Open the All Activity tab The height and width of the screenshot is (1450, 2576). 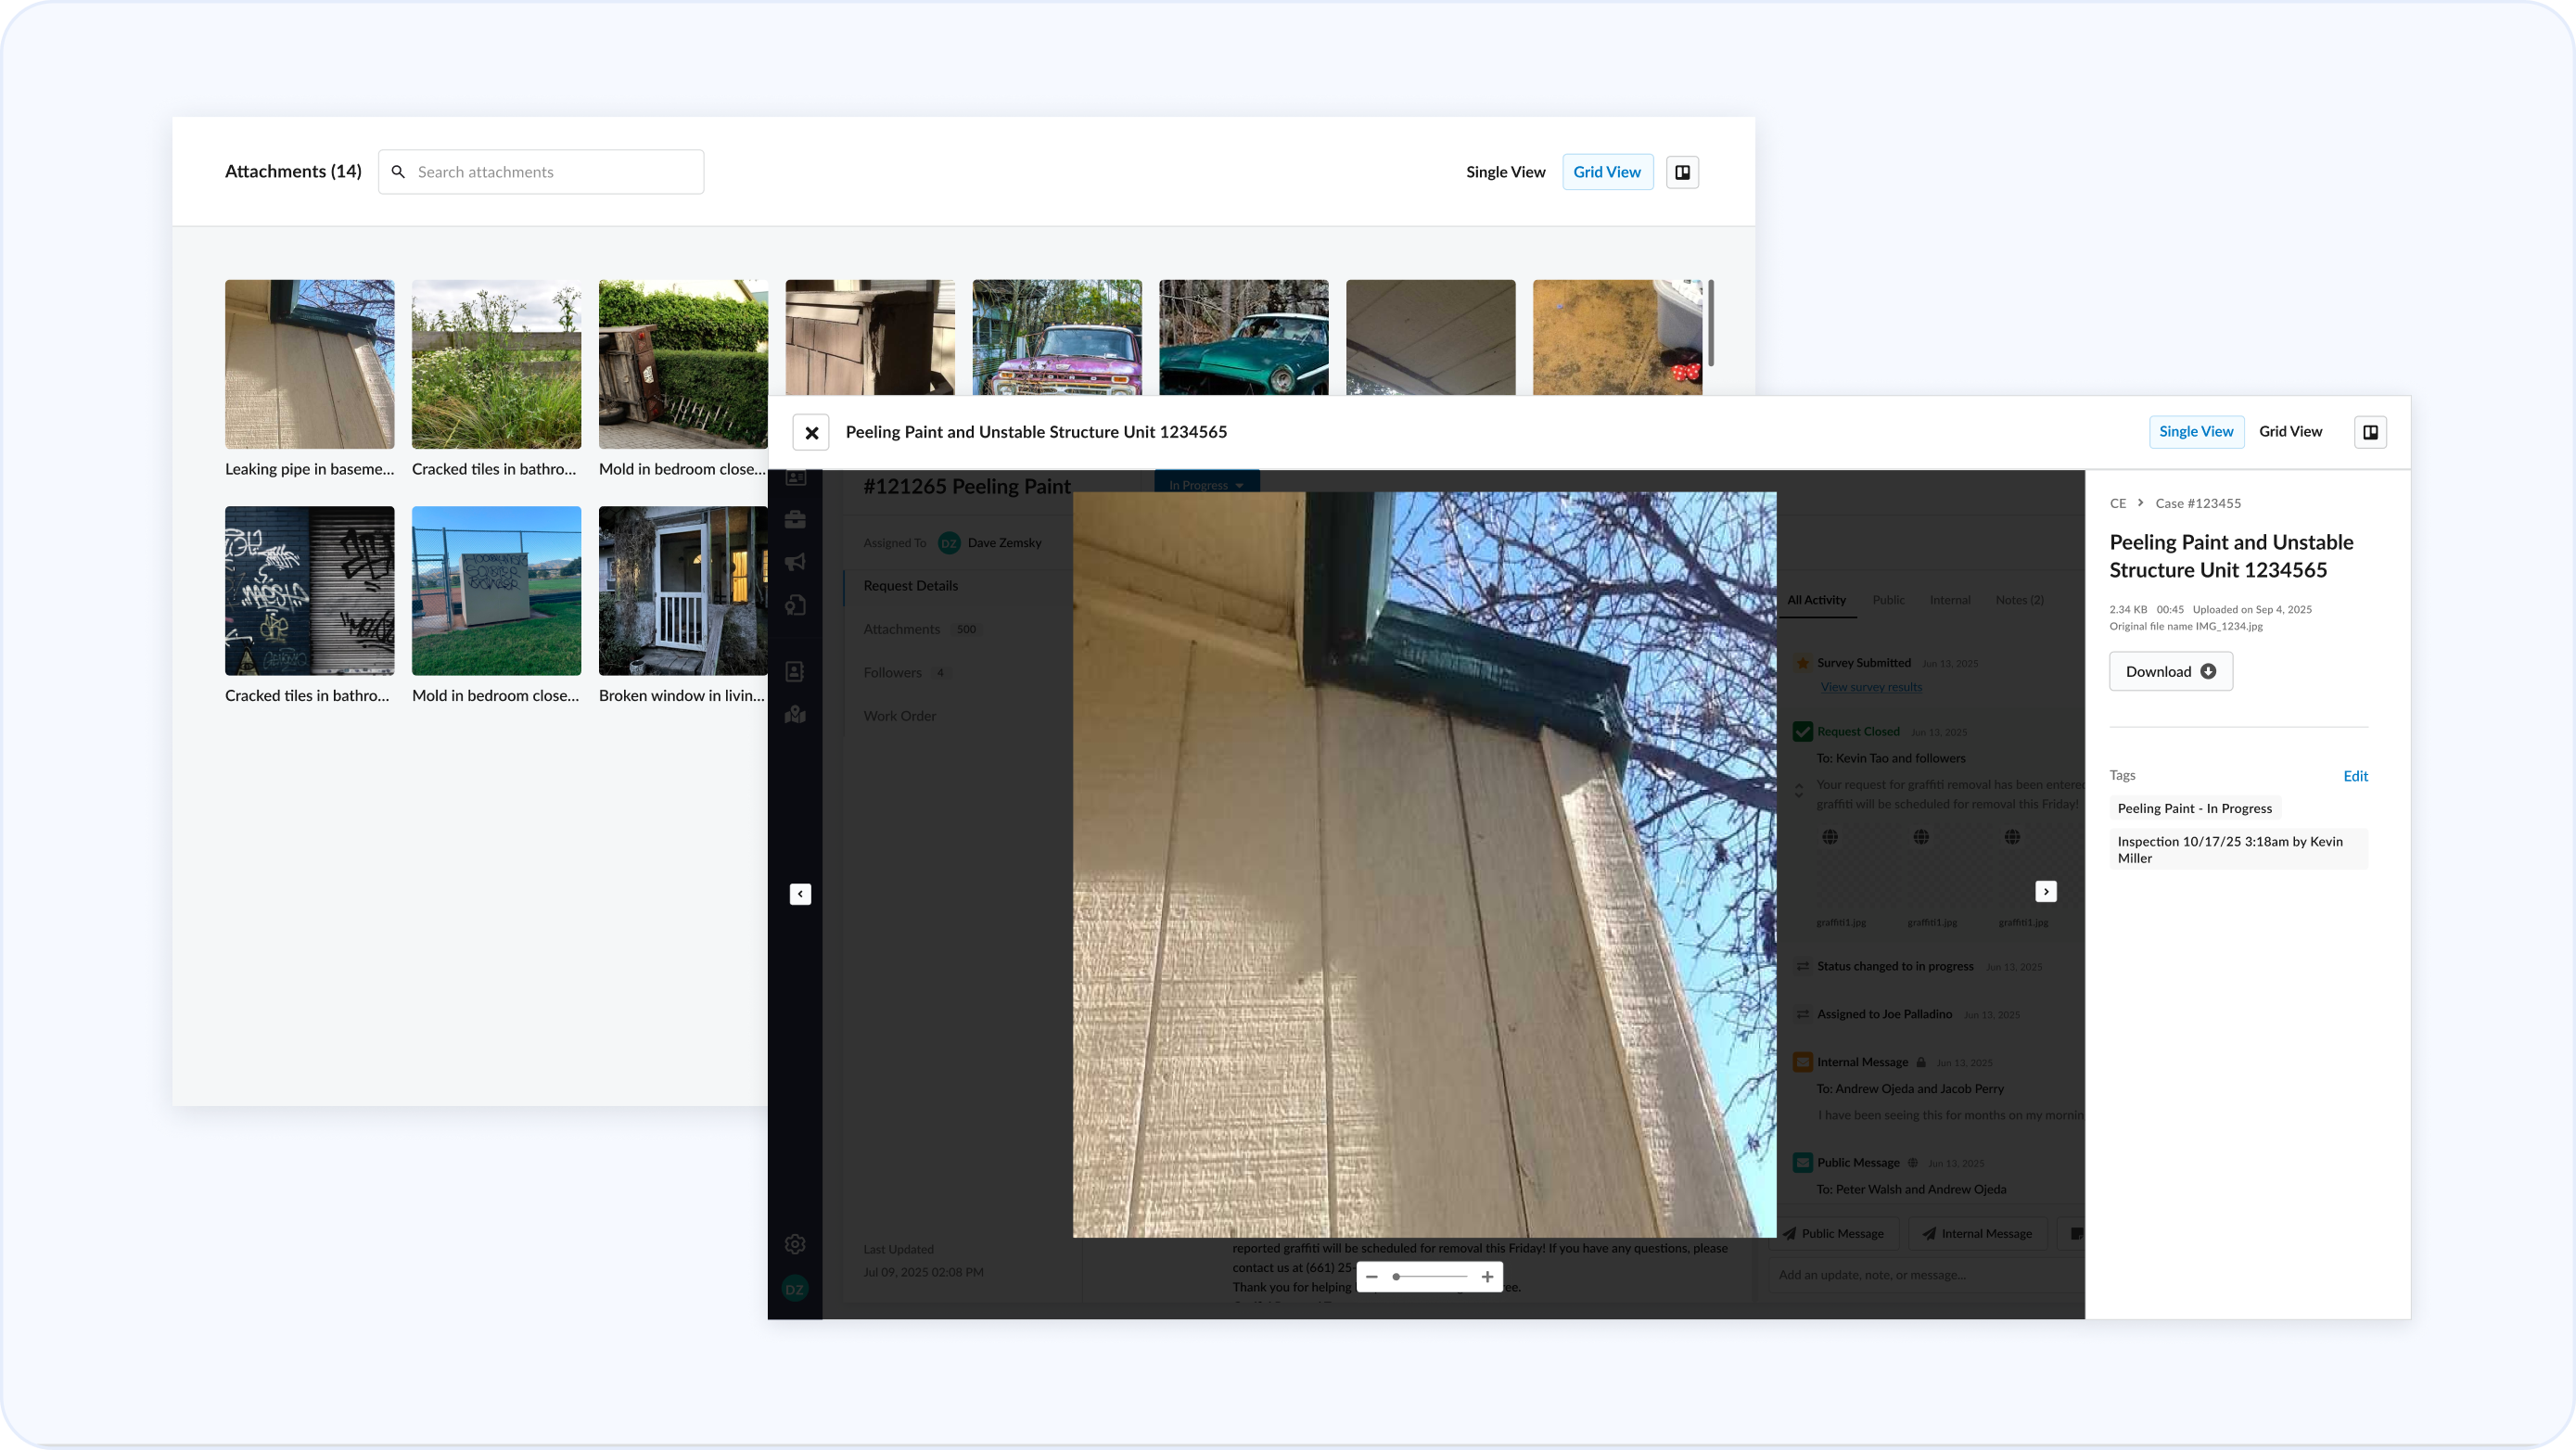pos(1816,600)
